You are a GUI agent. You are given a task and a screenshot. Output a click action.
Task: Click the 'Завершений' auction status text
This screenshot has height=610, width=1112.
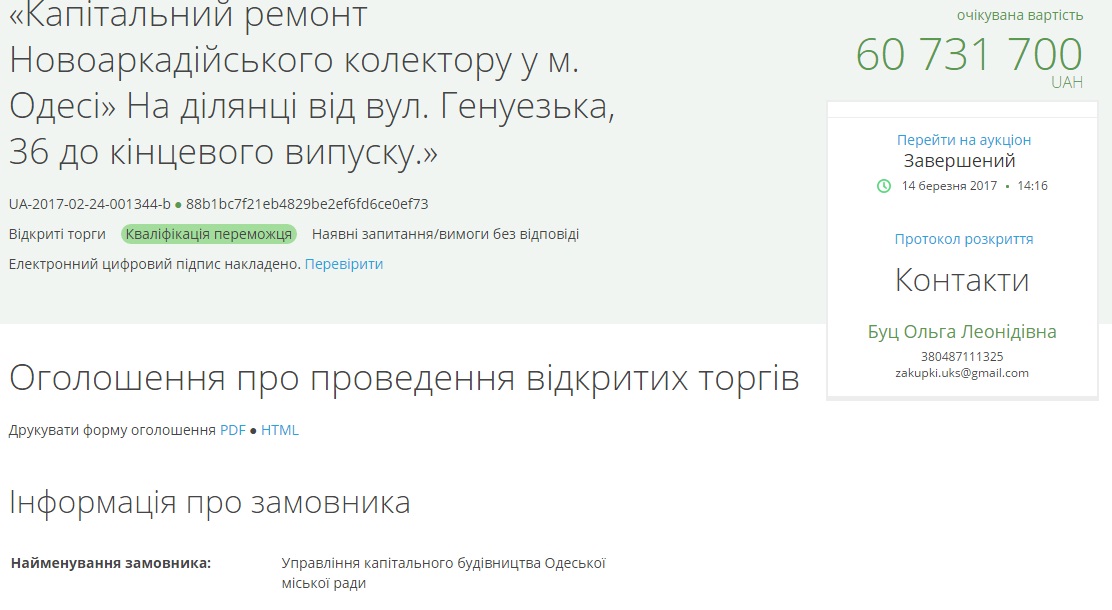(959, 161)
